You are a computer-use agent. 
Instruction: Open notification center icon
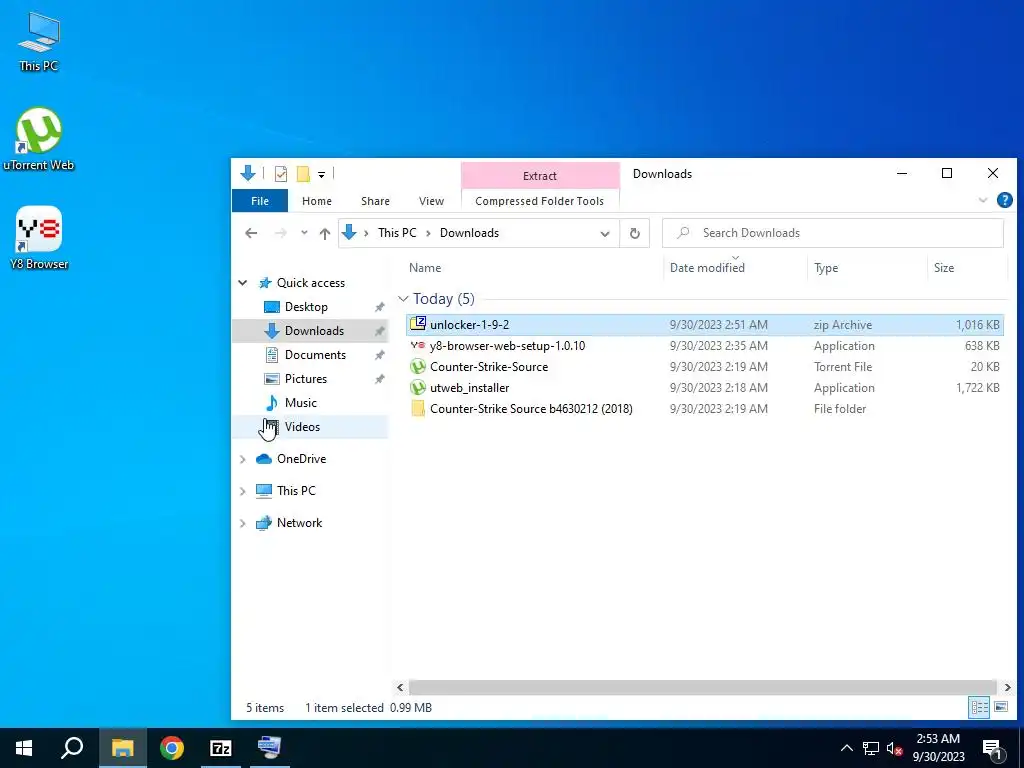(x=992, y=748)
